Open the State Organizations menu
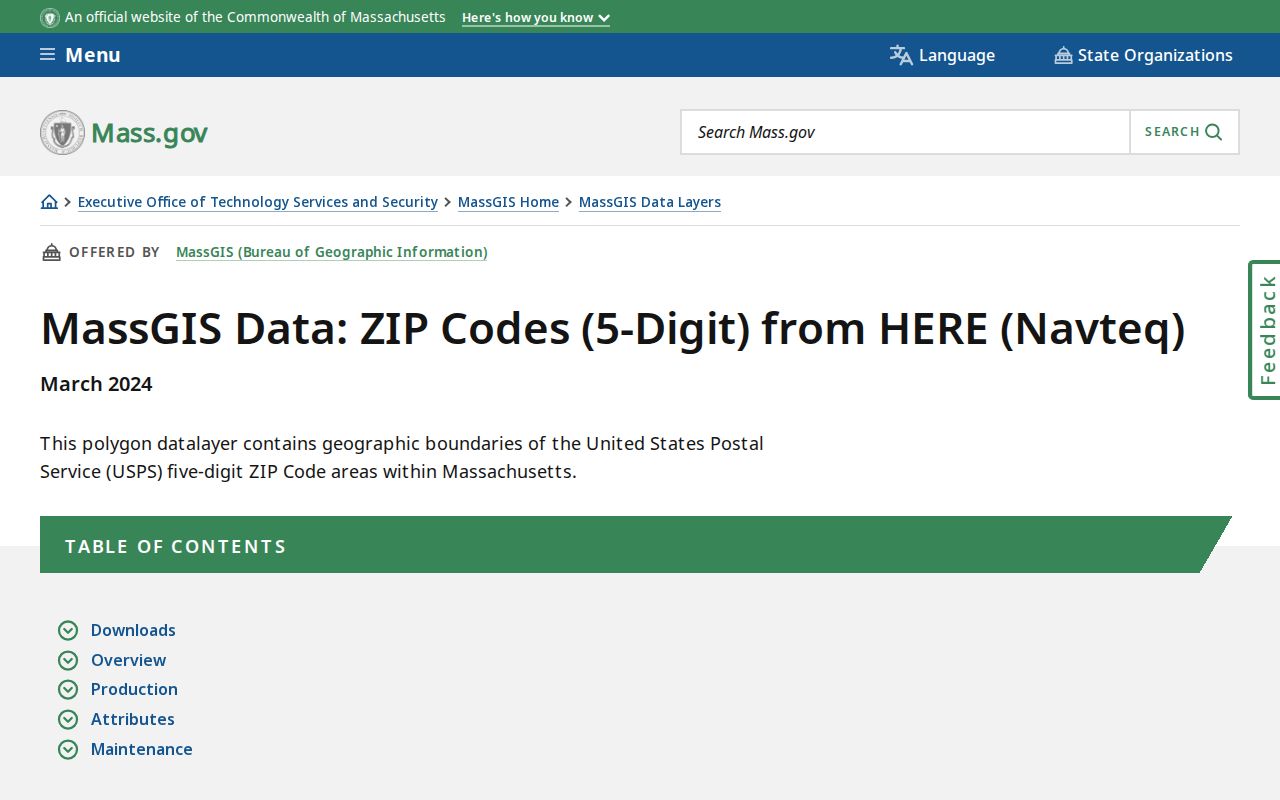Image resolution: width=1280 pixels, height=800 pixels. pos(1143,55)
